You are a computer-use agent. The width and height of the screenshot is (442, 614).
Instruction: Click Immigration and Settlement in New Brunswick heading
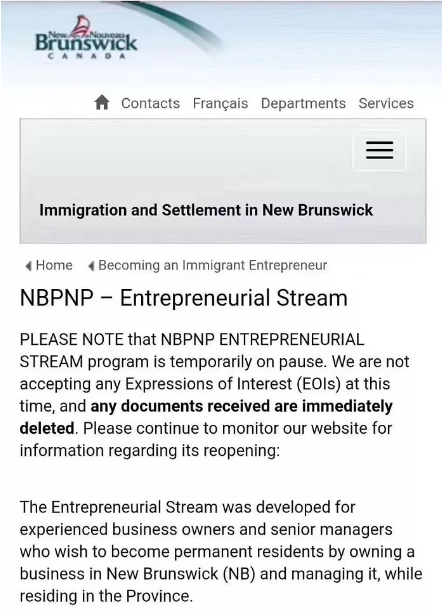pos(206,210)
